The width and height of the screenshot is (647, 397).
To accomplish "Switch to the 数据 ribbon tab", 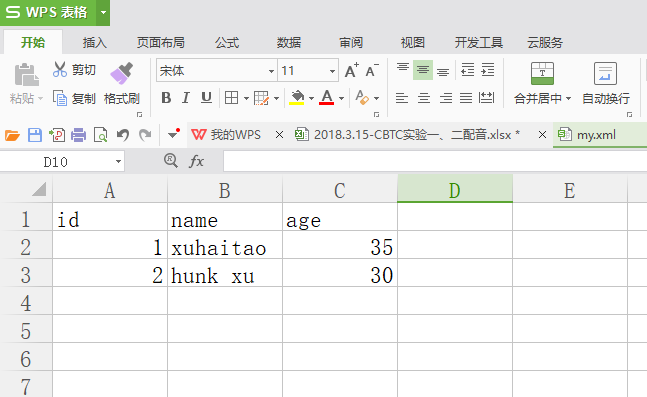I will 289,43.
